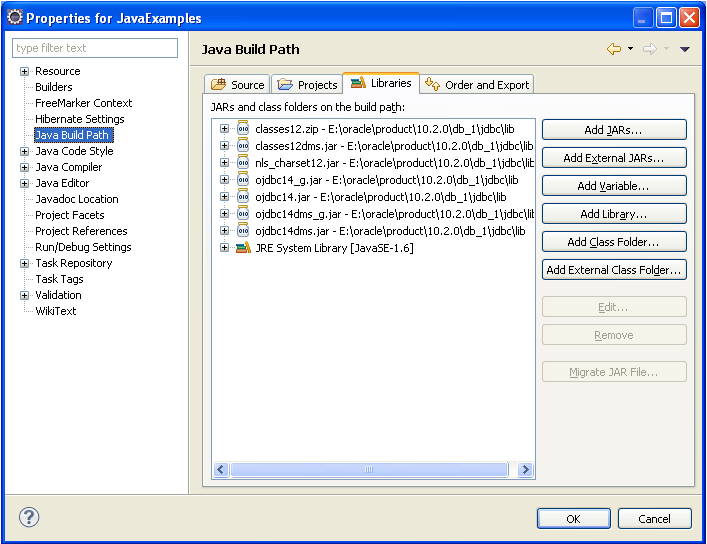Click the Add Library... button
This screenshot has height=544, width=707.
click(x=614, y=214)
